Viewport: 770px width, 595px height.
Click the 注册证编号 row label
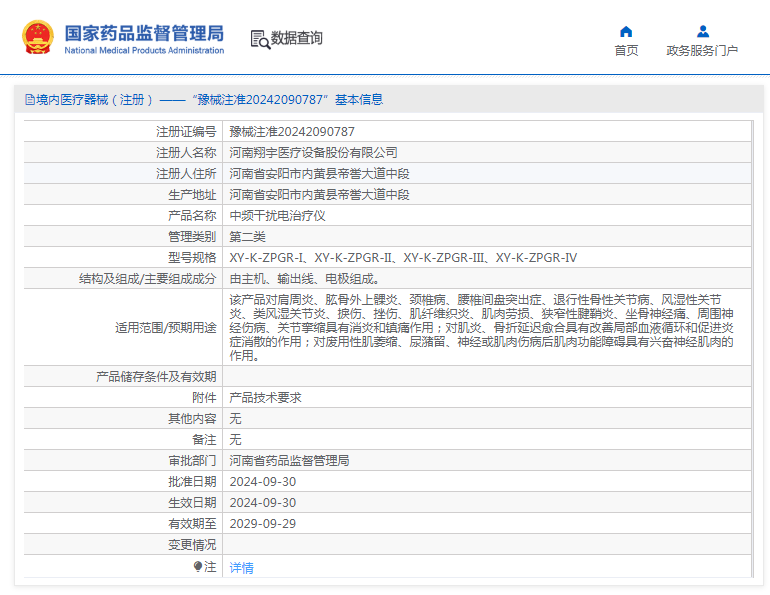coord(186,132)
